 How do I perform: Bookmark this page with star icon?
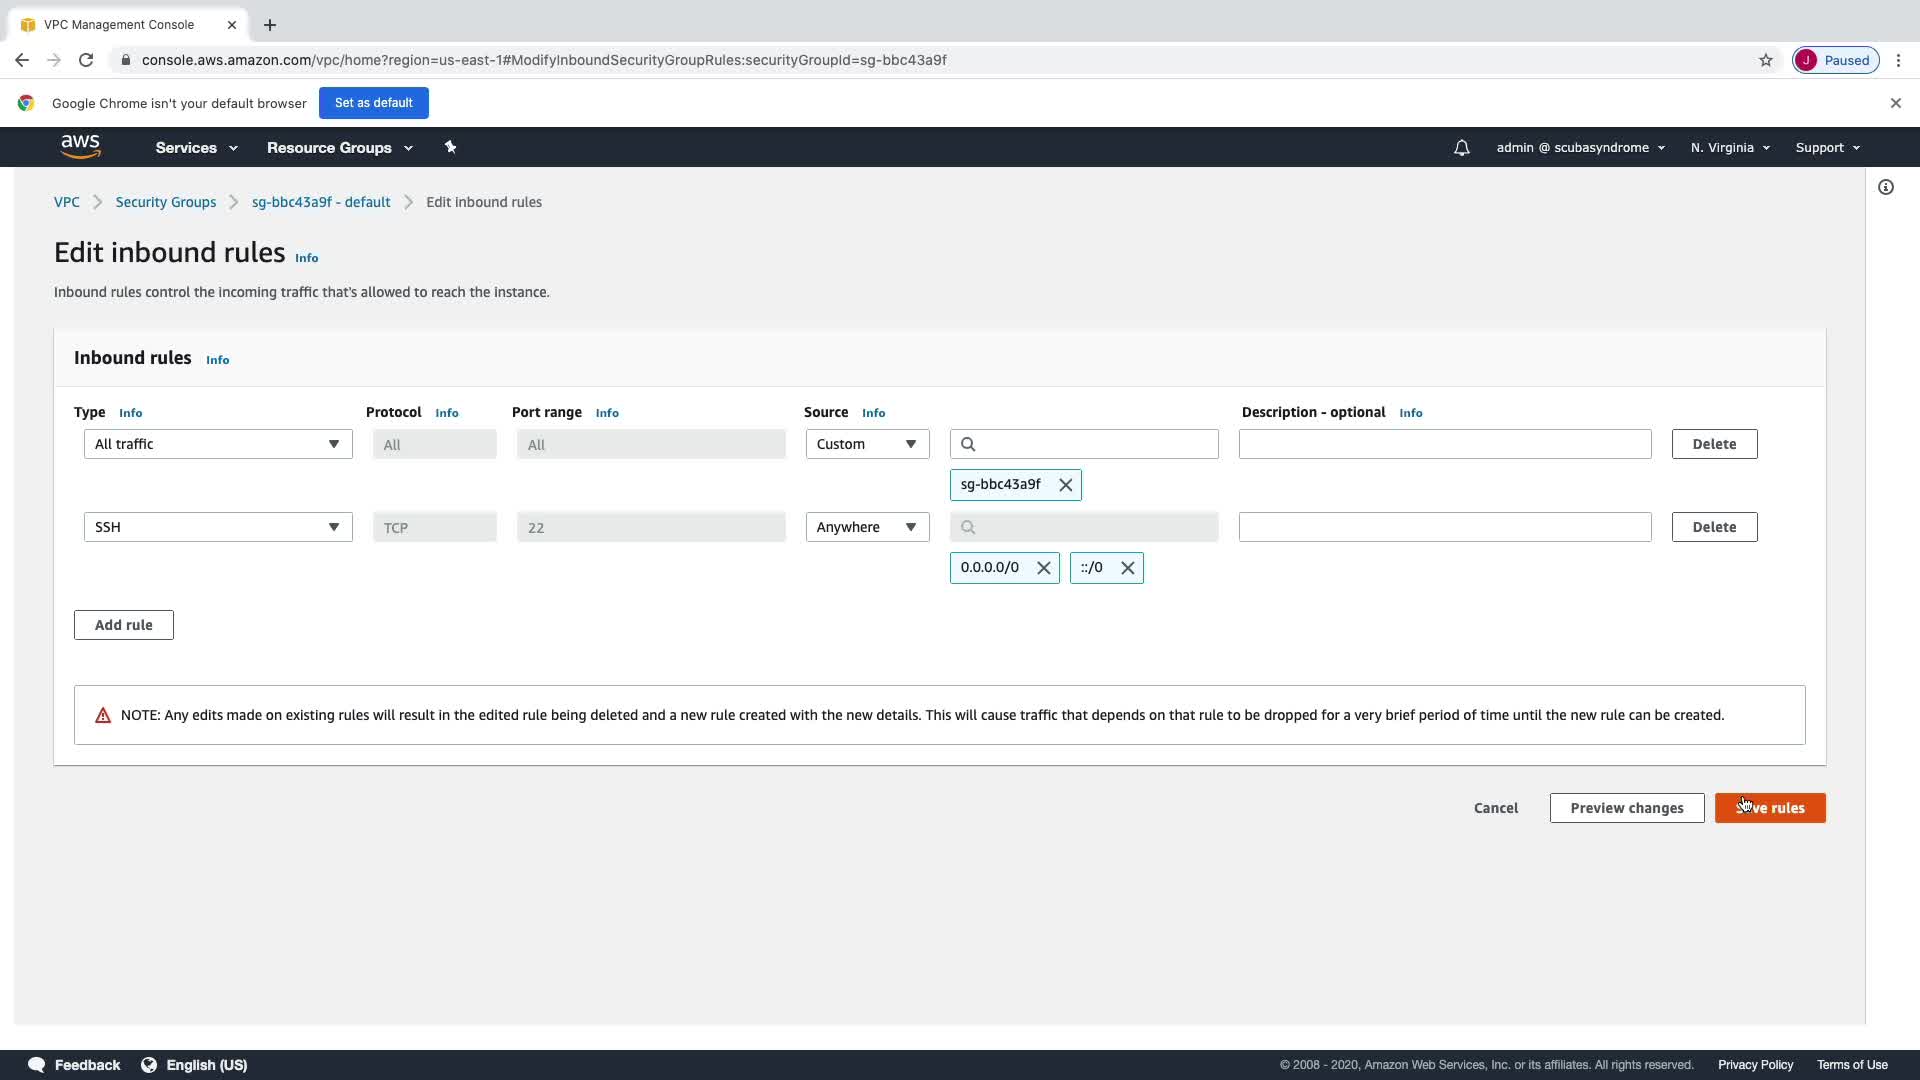point(1766,60)
